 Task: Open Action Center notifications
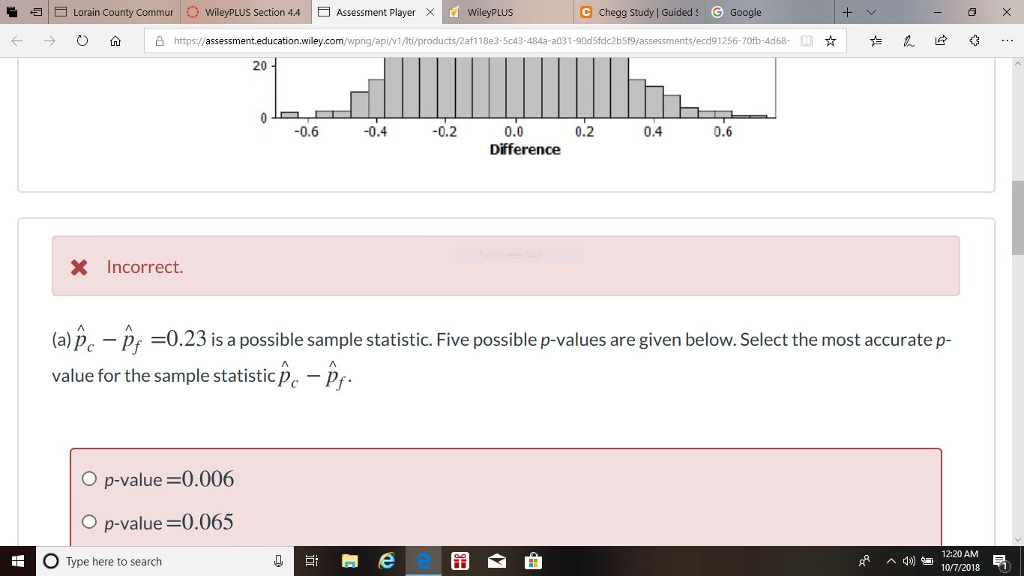pos(1000,561)
